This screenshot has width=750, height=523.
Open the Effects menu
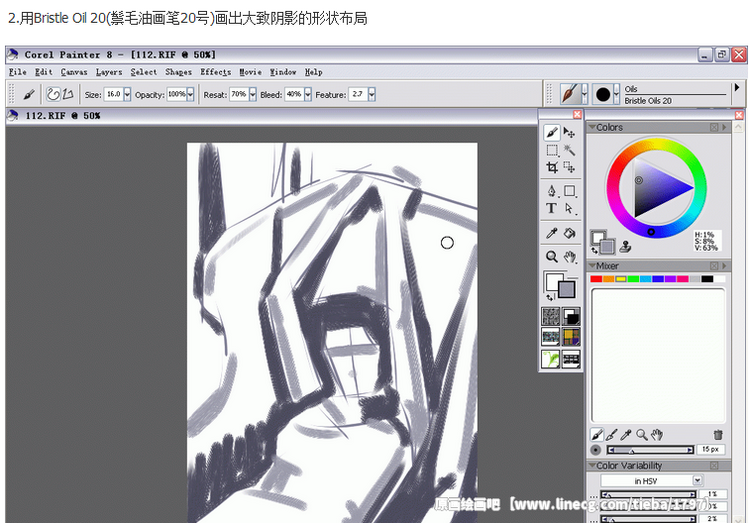[215, 72]
